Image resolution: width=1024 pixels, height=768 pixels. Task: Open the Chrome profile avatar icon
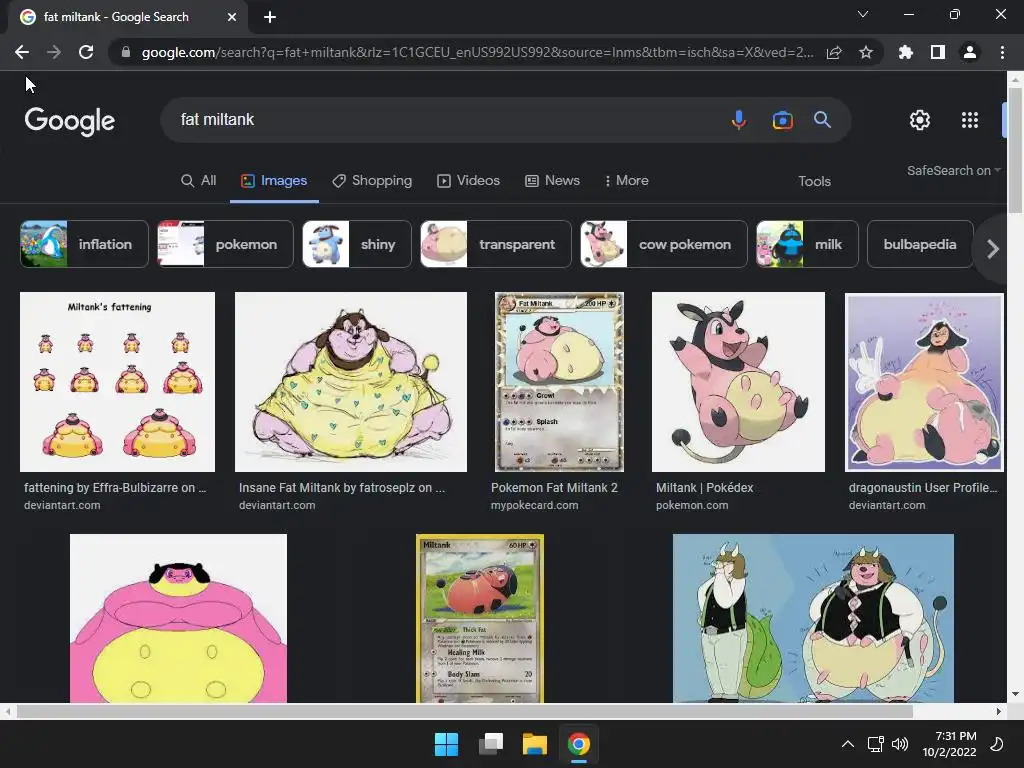[x=970, y=52]
